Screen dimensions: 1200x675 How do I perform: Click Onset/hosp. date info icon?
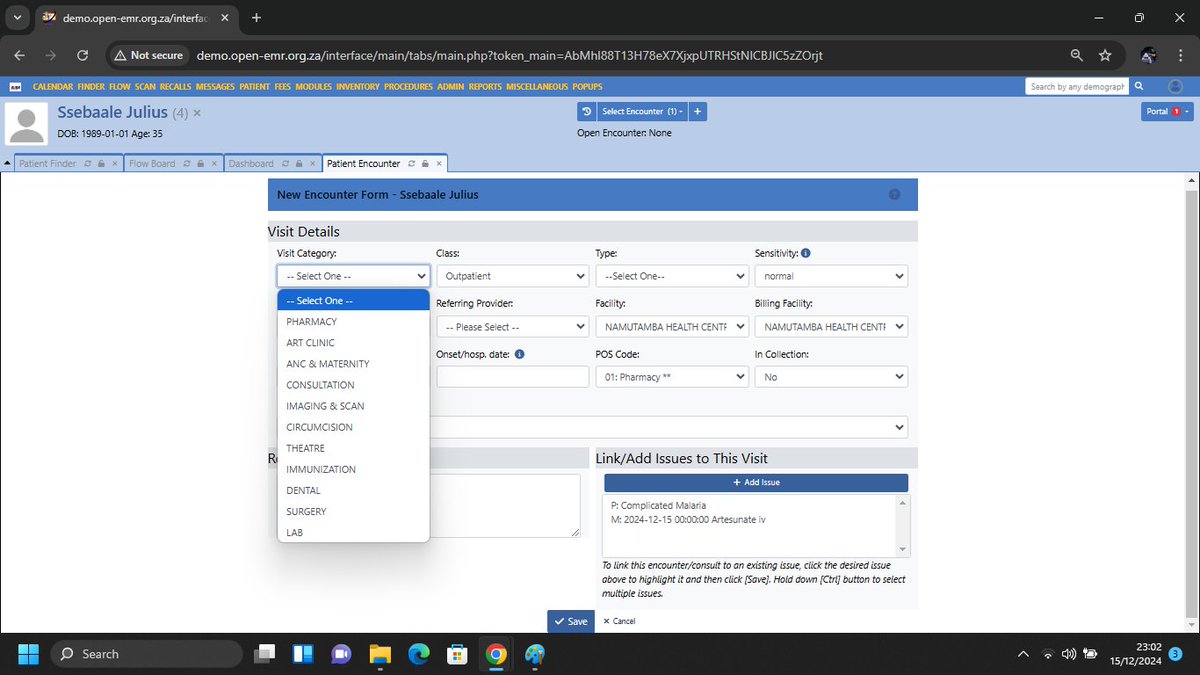[520, 354]
